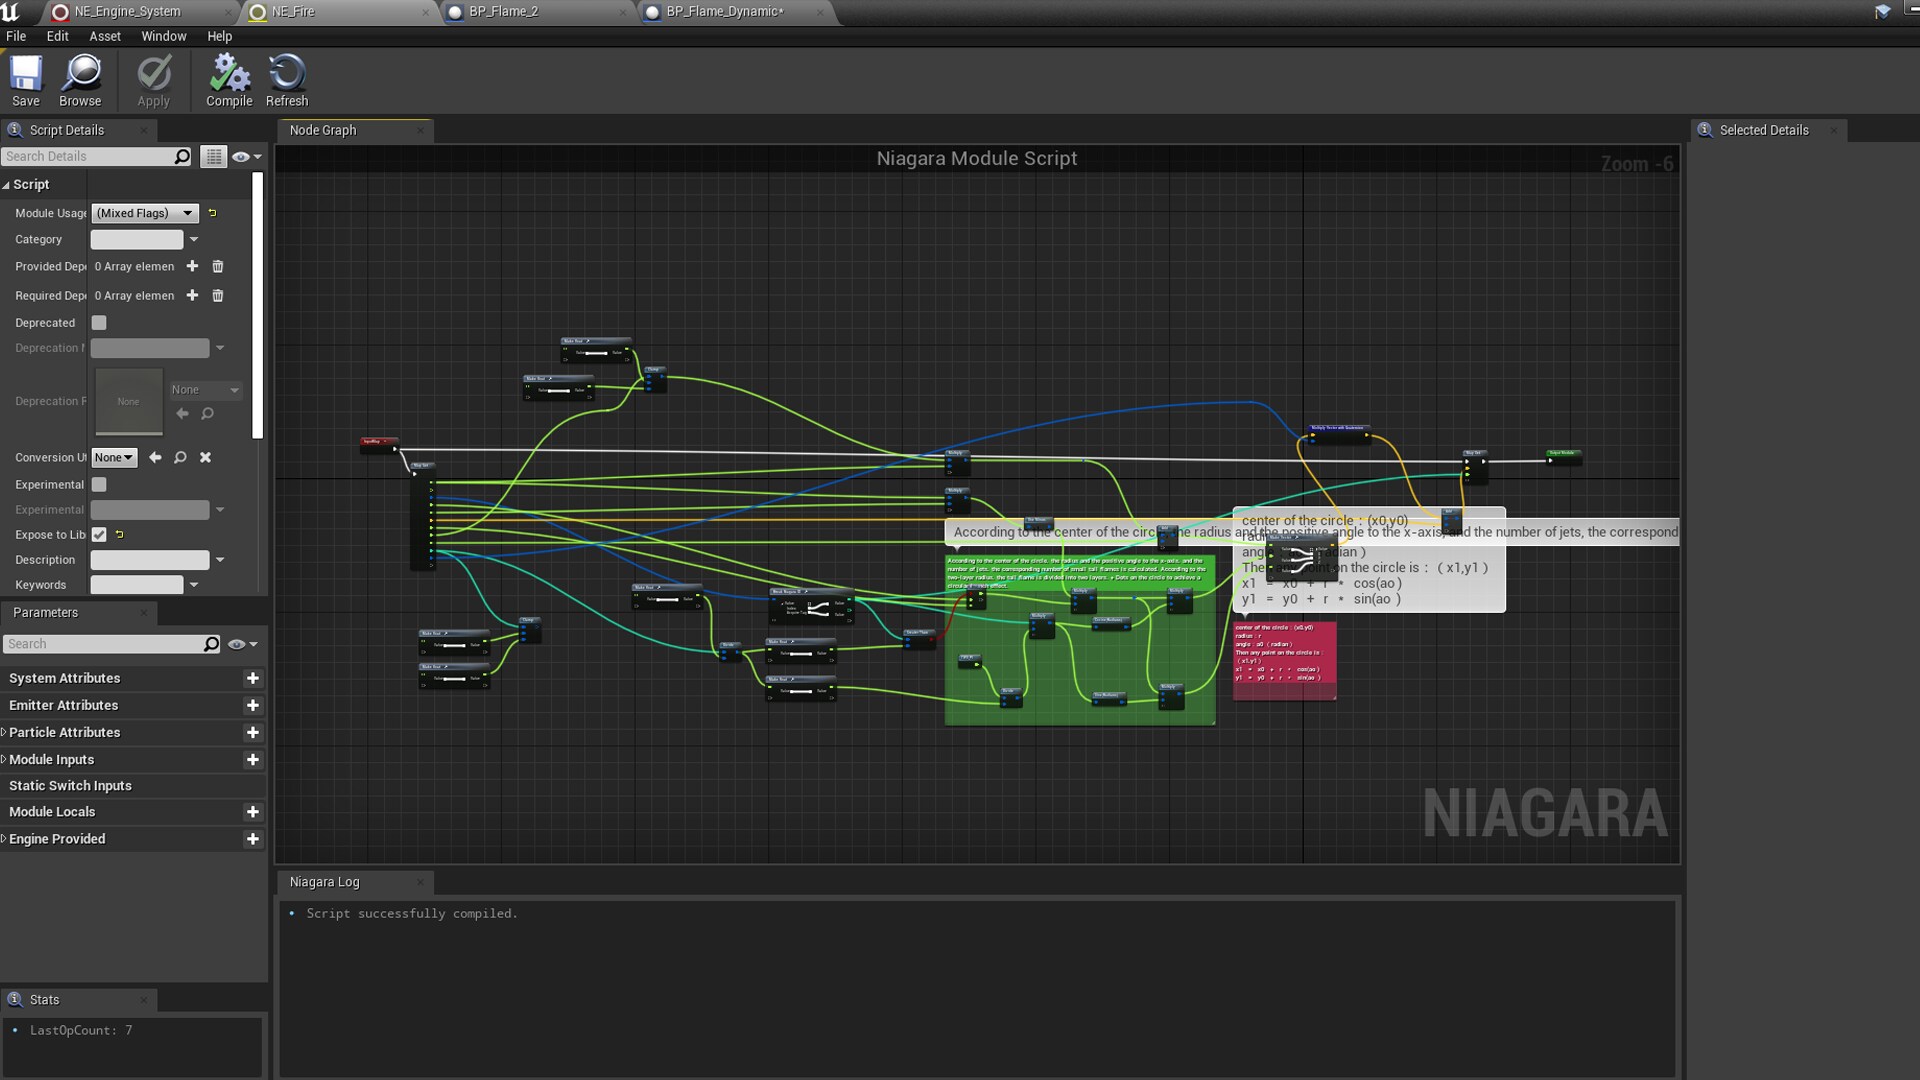Add a new System Attributes parameter

253,678
